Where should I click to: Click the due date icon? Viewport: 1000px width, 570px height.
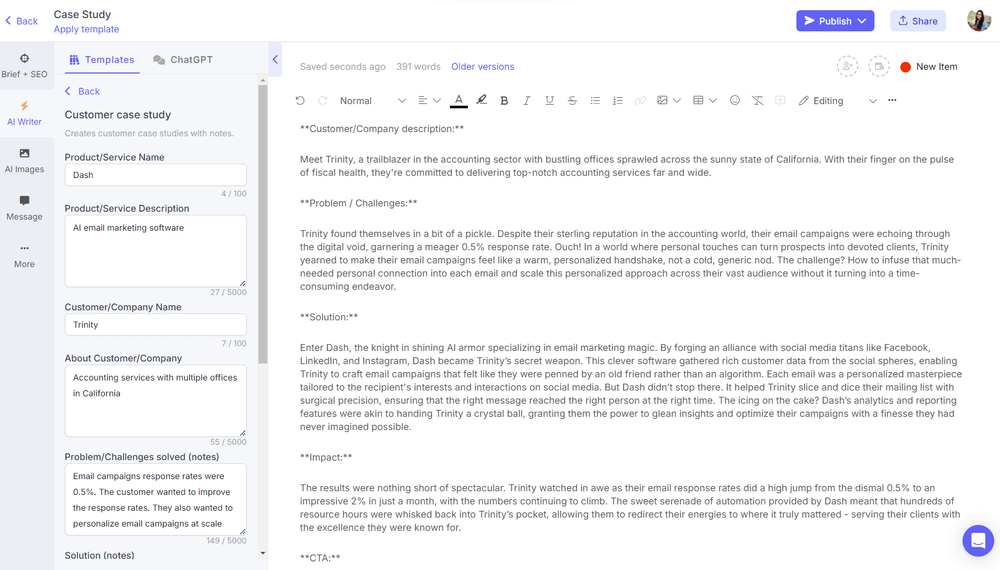pos(879,66)
